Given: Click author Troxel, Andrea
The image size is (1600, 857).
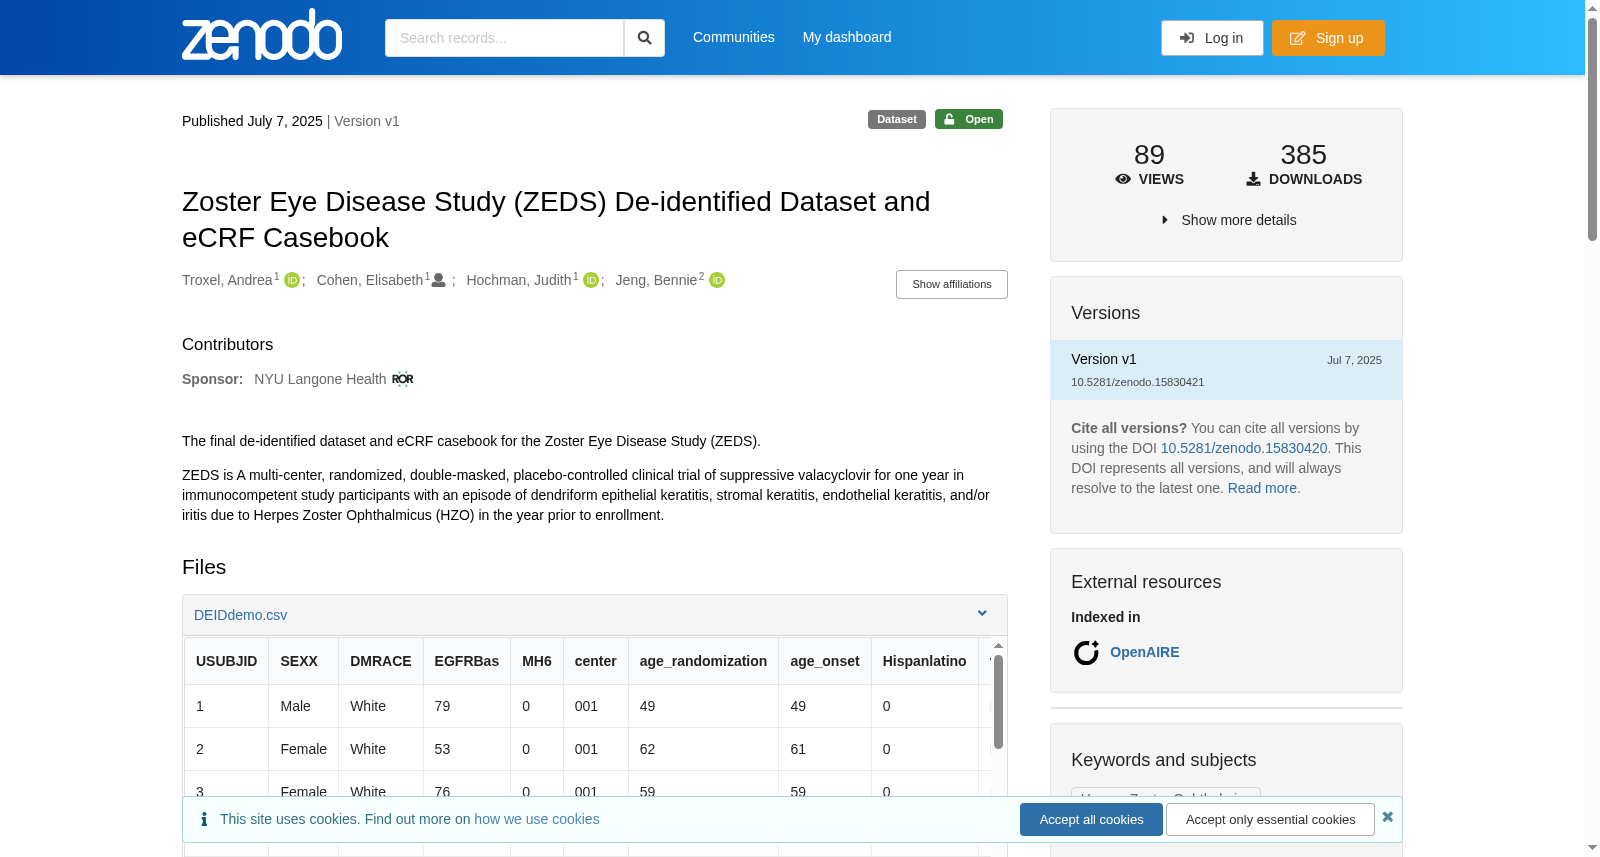Looking at the screenshot, I should 227,280.
